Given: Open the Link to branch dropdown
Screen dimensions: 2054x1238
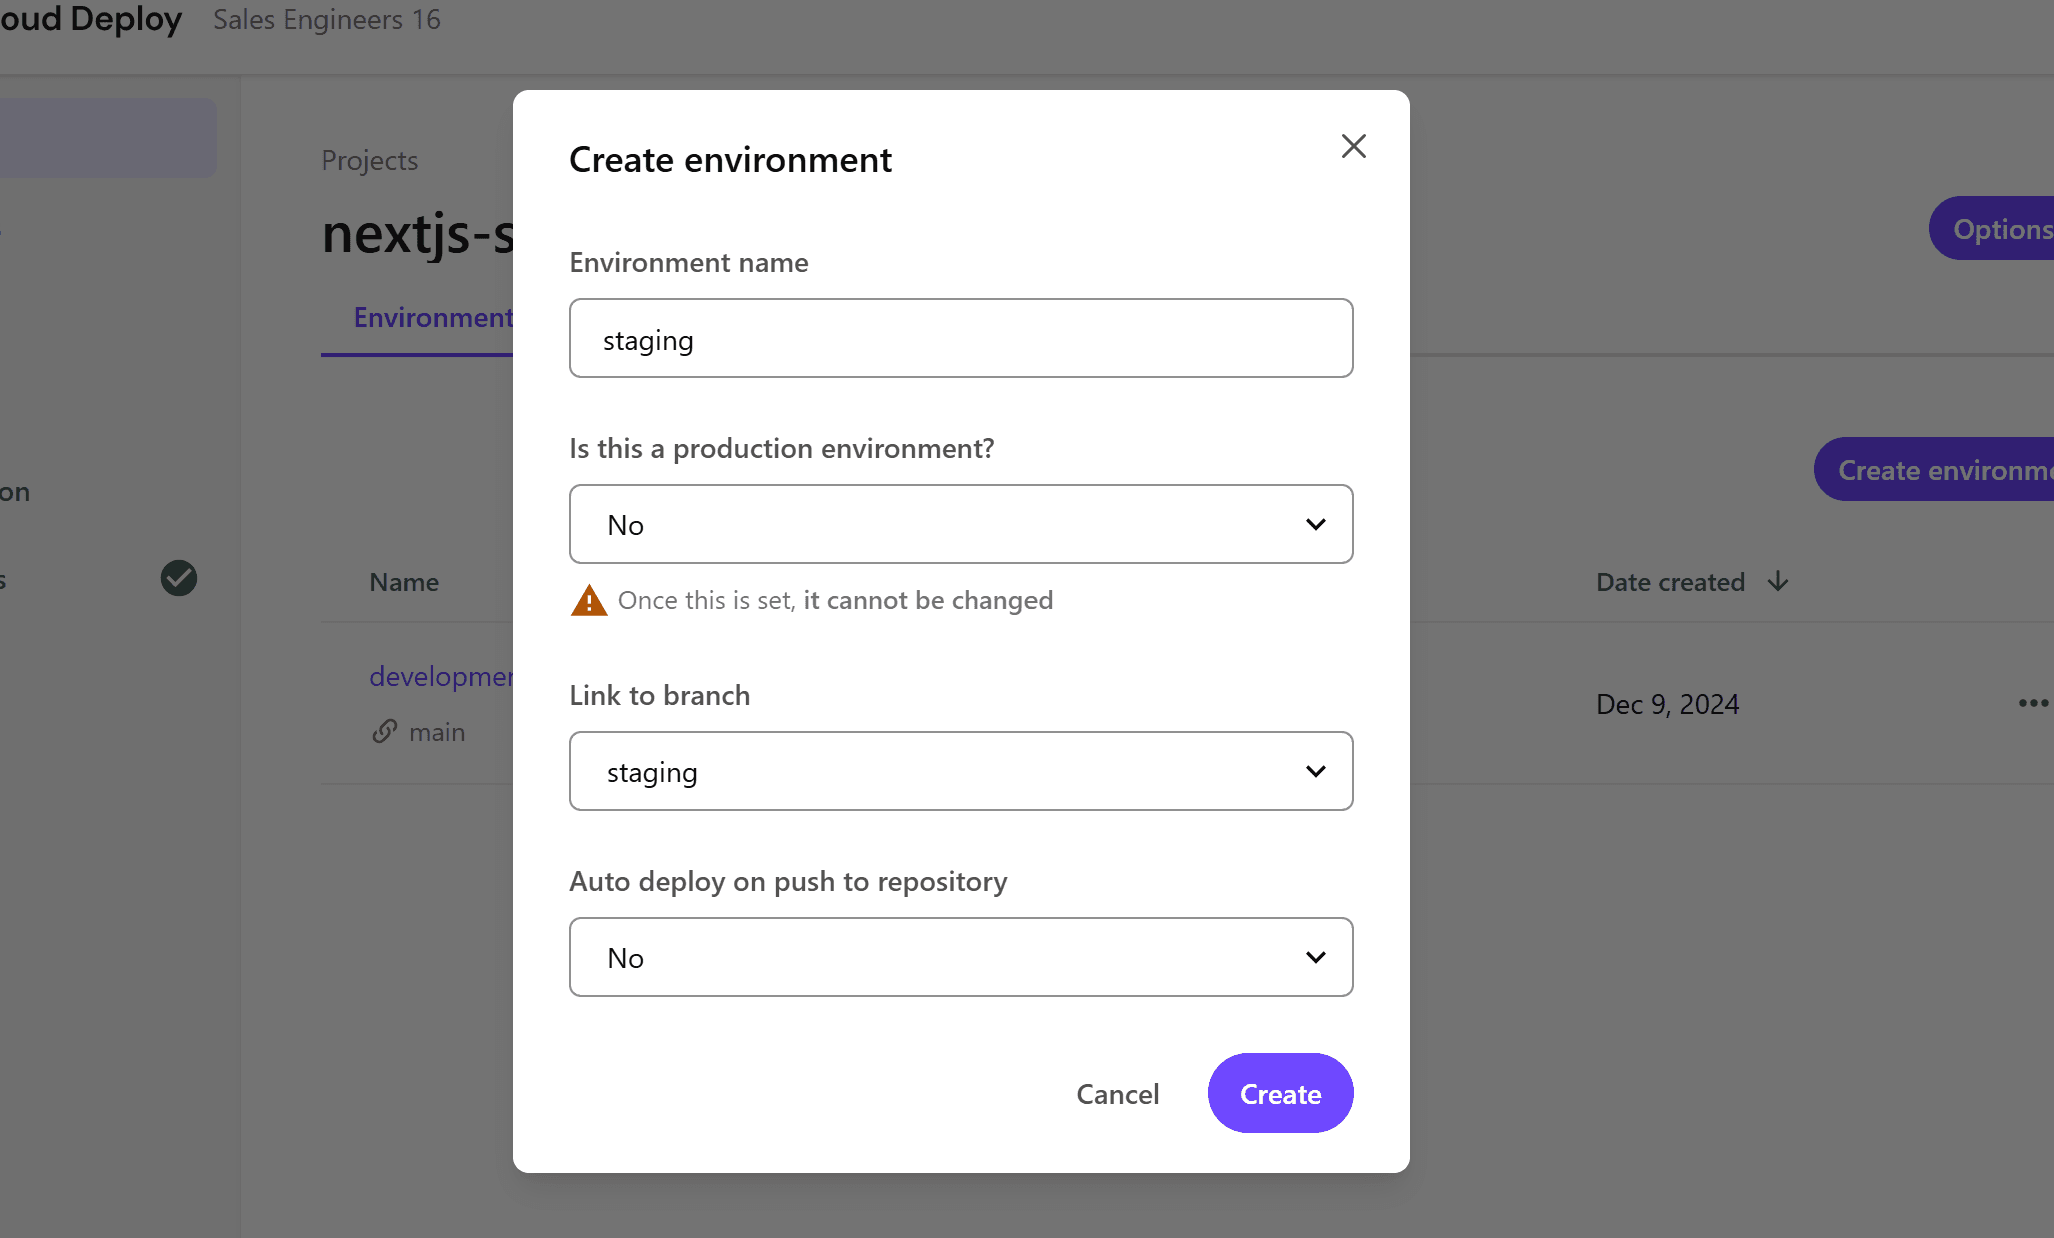Looking at the screenshot, I should point(960,772).
